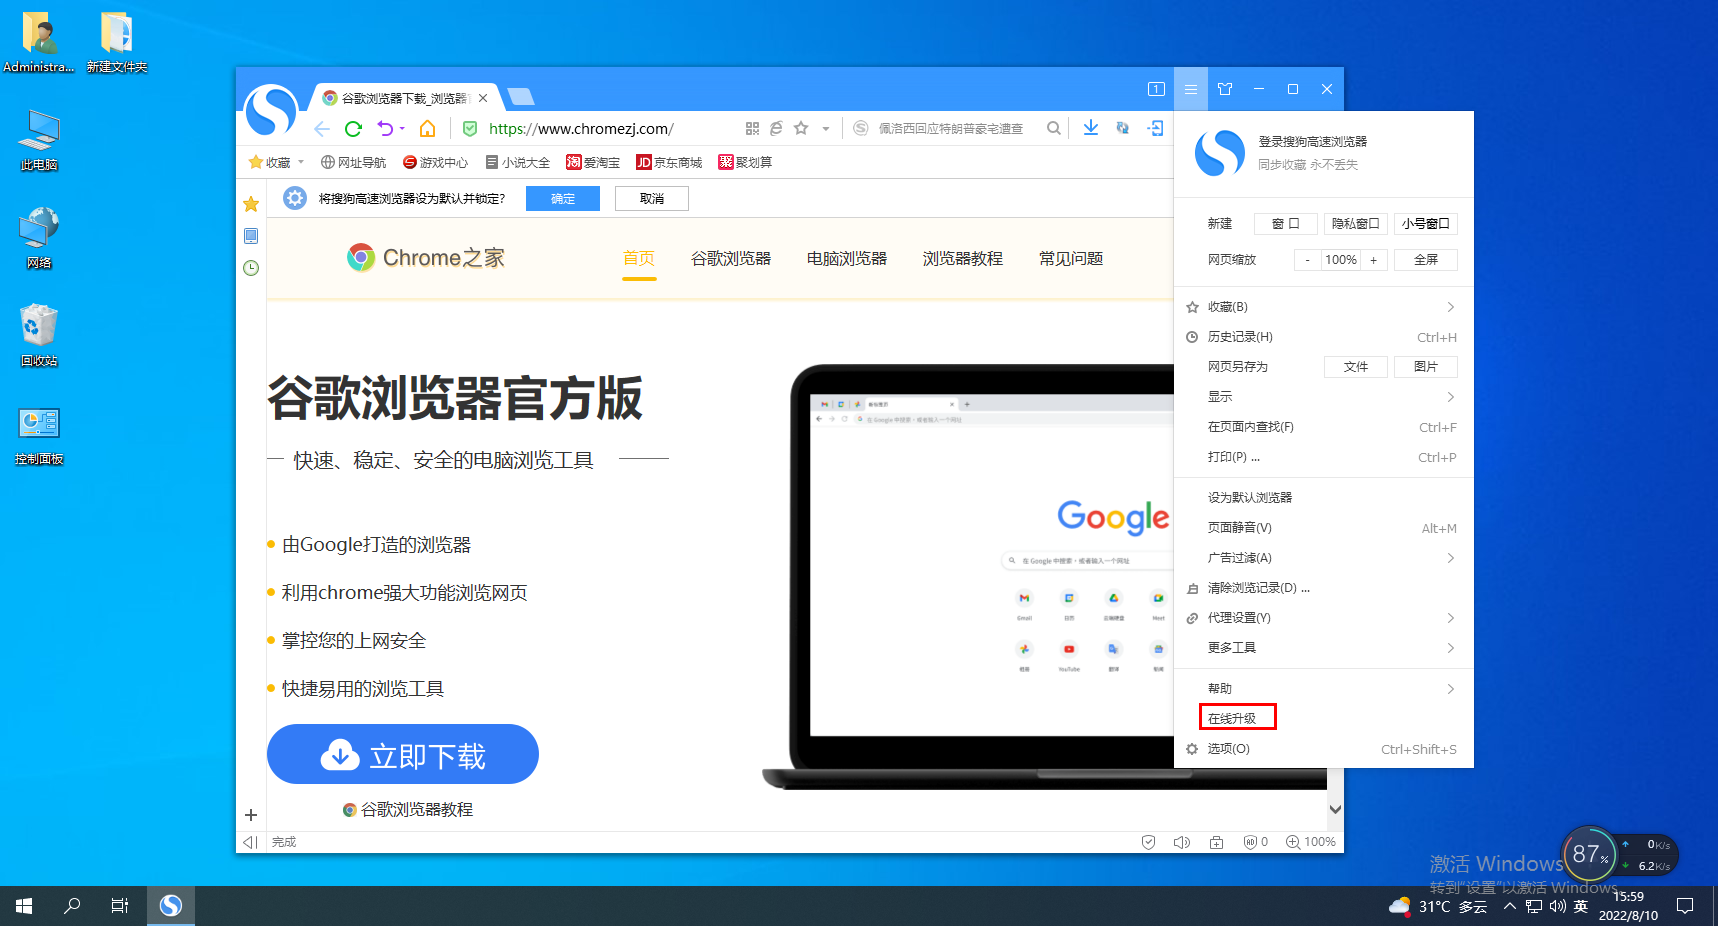1718x926 pixels.
Task: Switch to IE compatibility mode icon
Action: coord(776,128)
